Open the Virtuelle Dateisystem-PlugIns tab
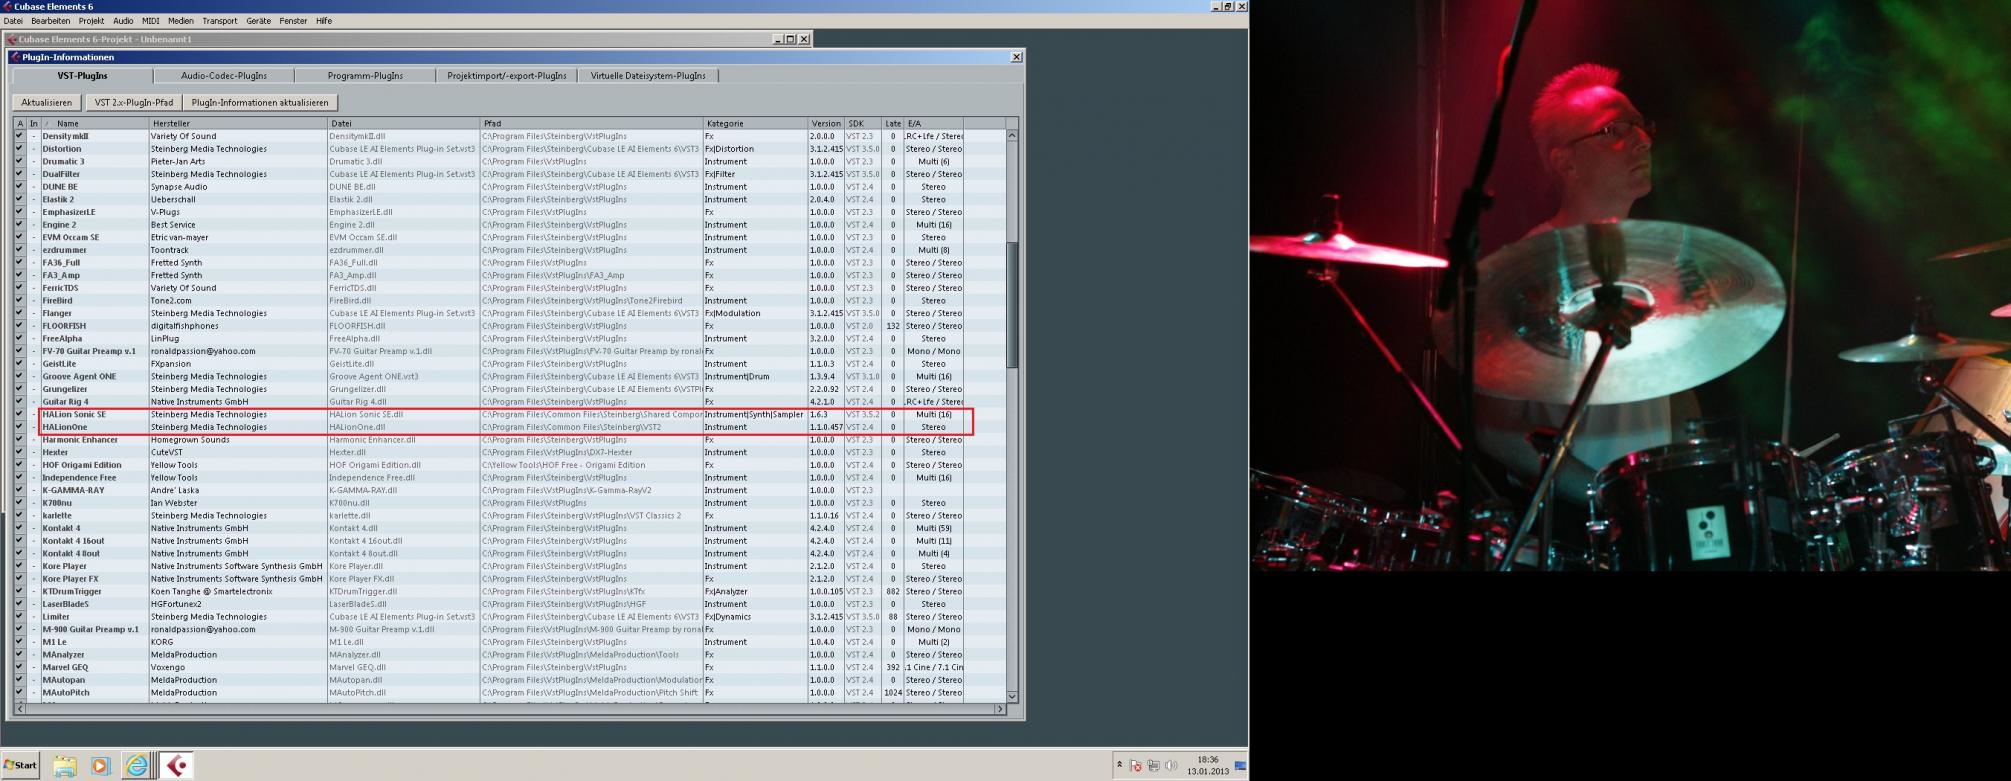Viewport: 2011px width, 781px height. pos(648,76)
